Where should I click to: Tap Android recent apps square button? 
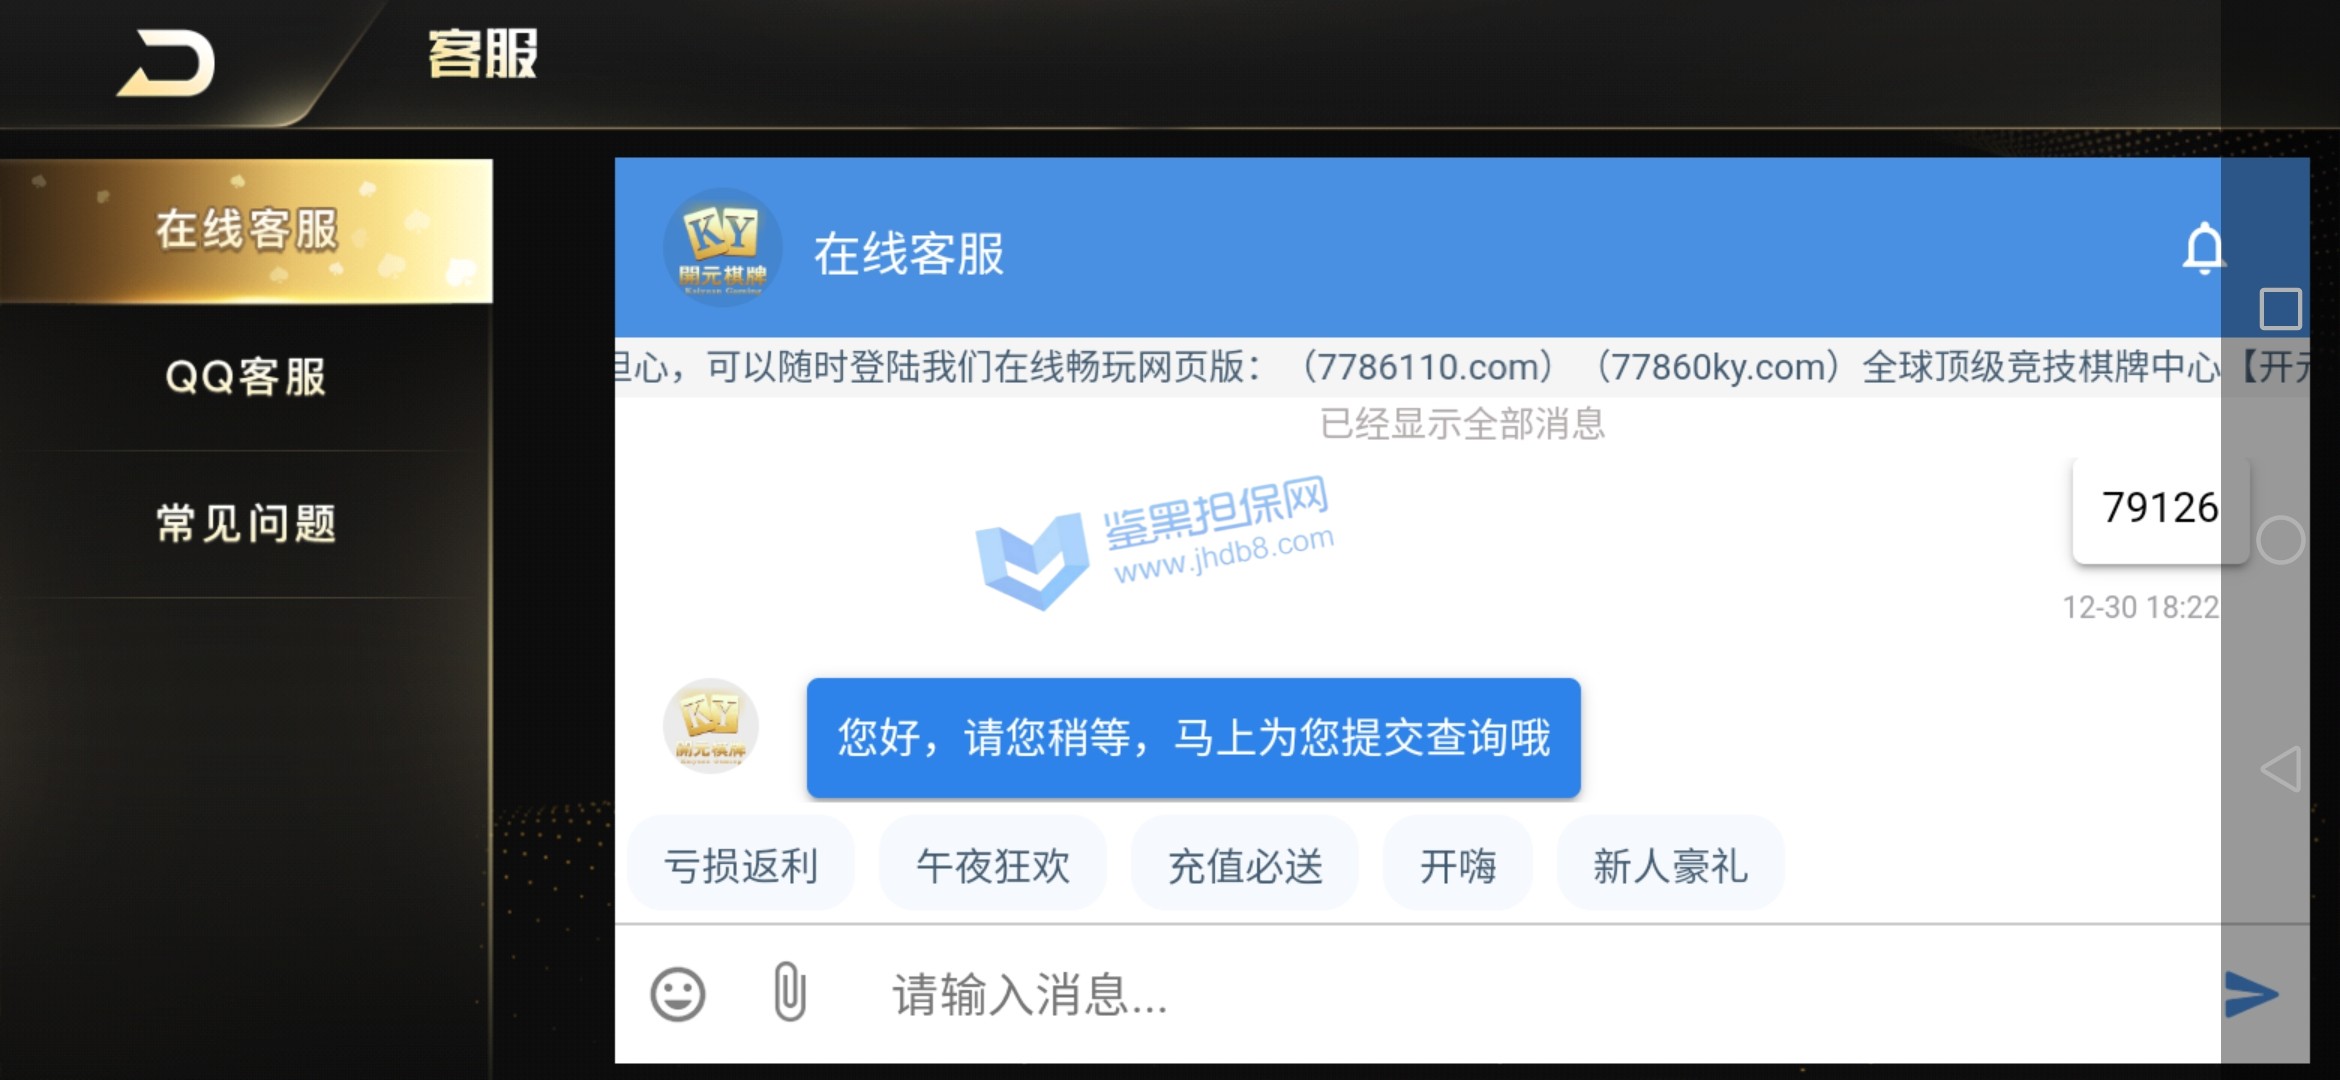[x=2280, y=309]
